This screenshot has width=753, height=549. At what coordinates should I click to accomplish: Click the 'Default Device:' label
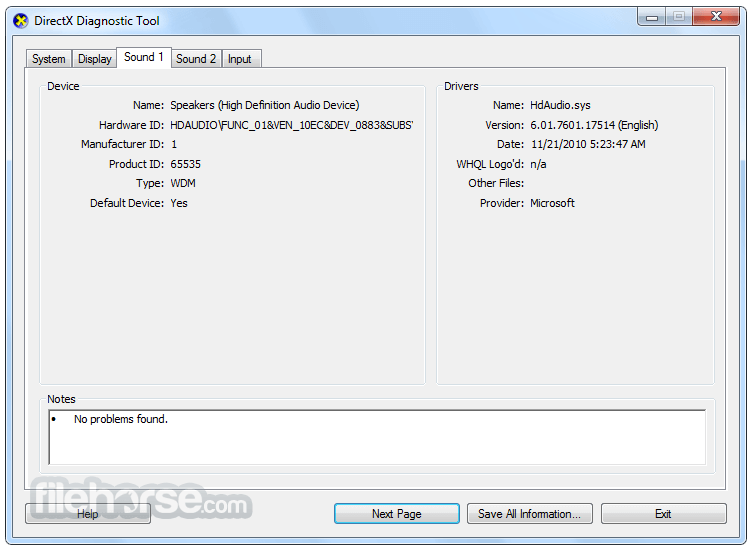tap(127, 203)
